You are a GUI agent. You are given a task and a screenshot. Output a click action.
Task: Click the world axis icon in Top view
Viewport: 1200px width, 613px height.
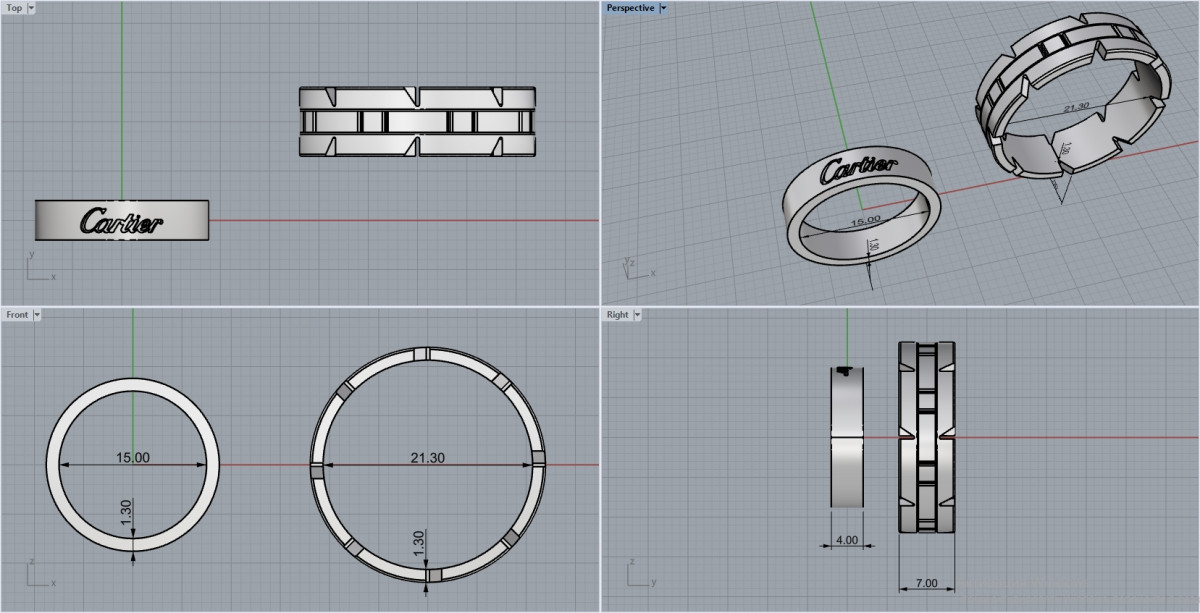pos(36,270)
